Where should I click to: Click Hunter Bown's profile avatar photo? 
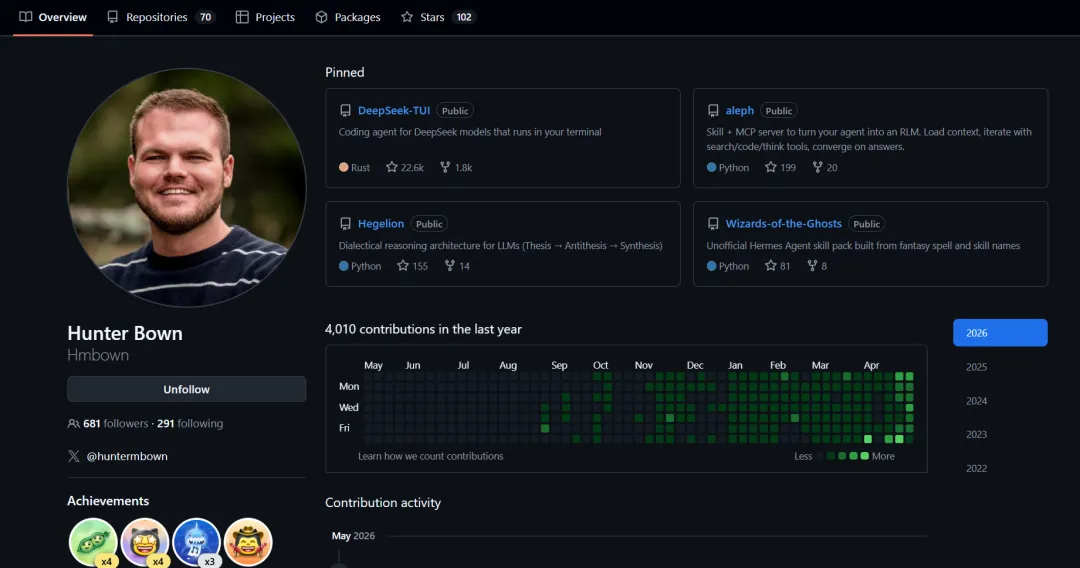pos(187,187)
